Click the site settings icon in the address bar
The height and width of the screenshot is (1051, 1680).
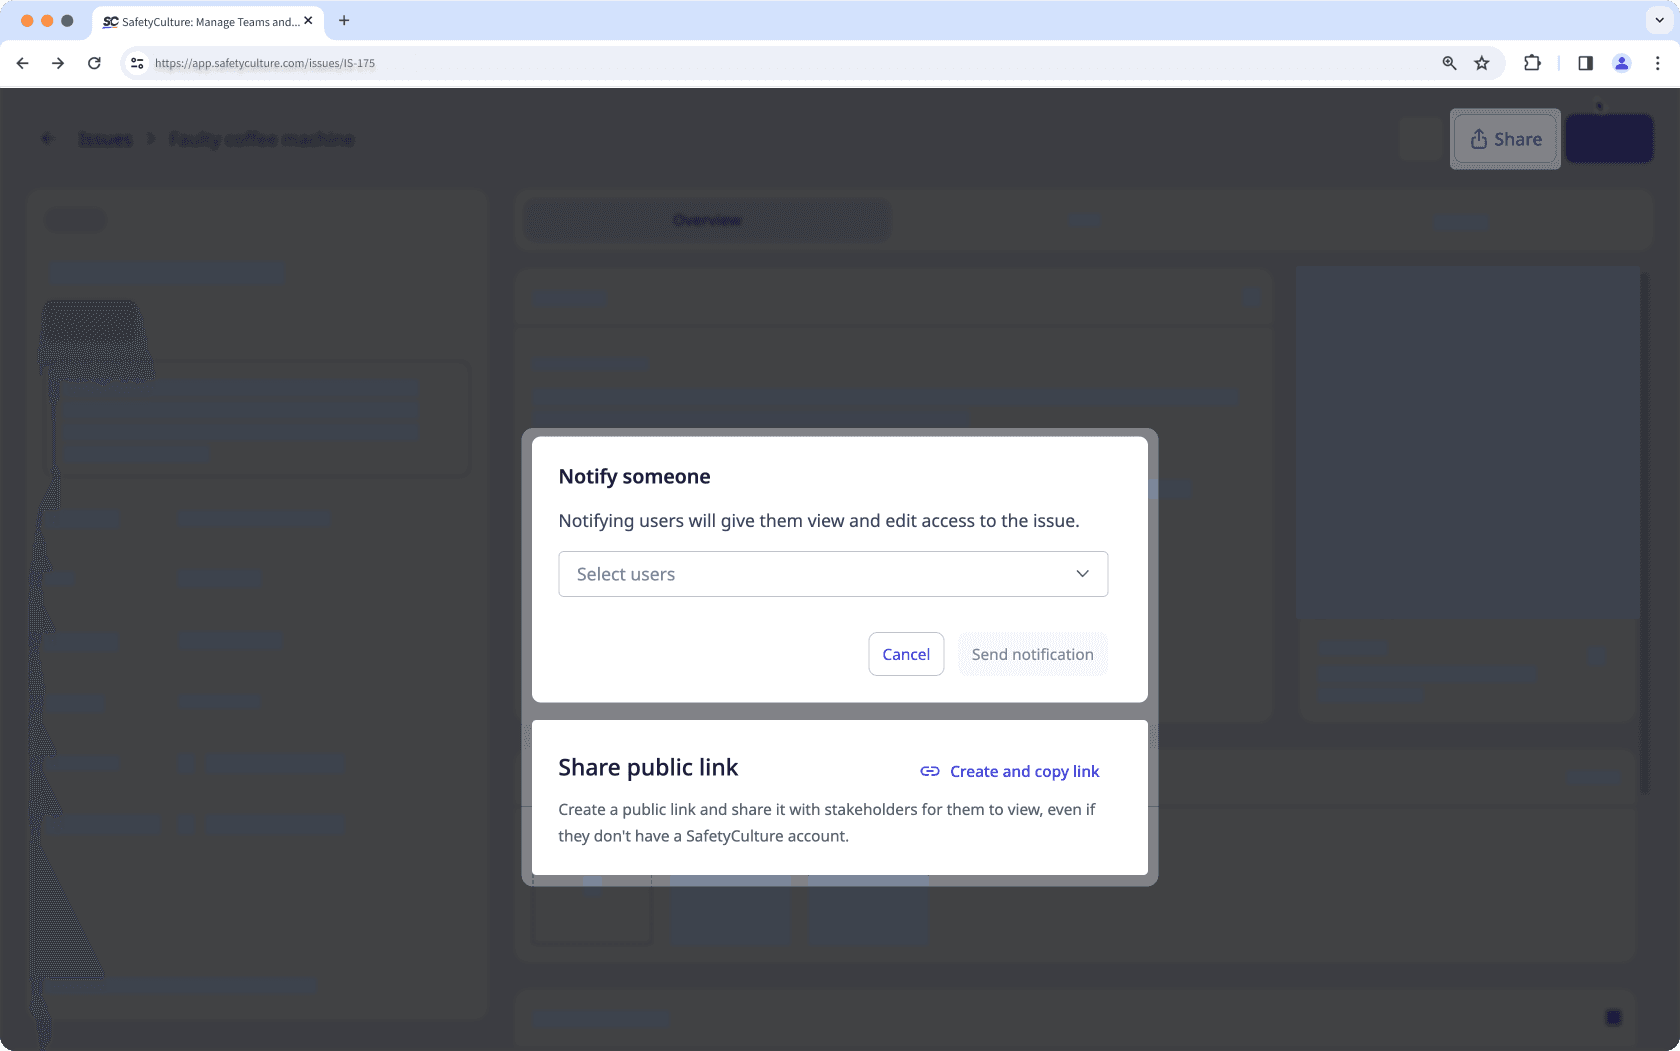(x=136, y=62)
